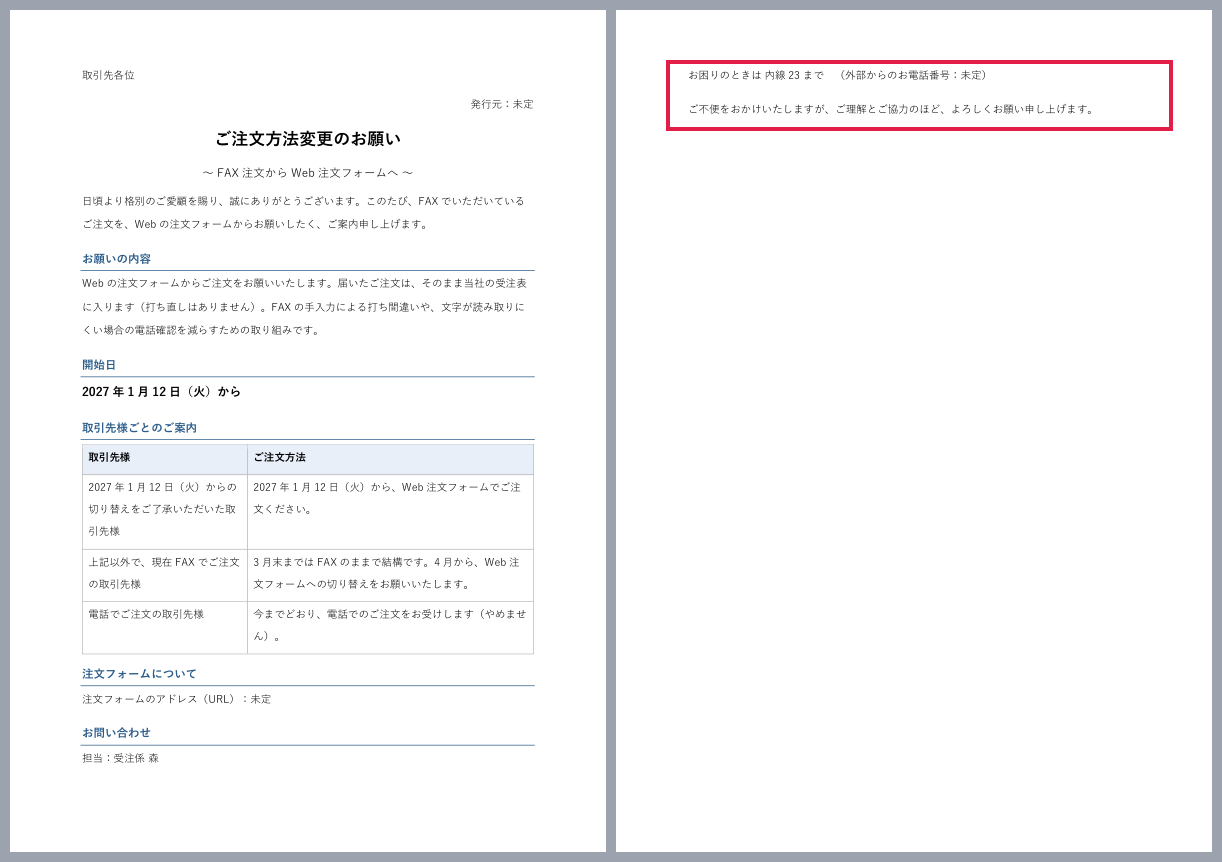Select the heading 開始日
The width and height of the screenshot is (1222, 862).
point(99,365)
